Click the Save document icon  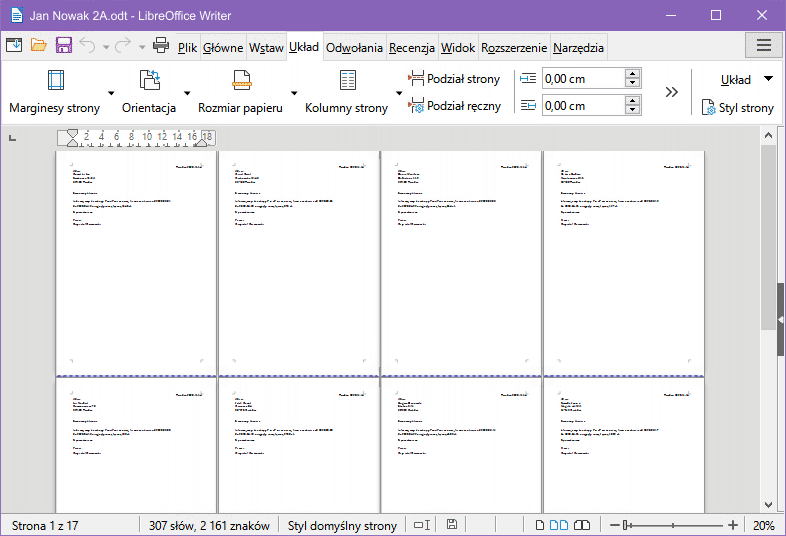tap(64, 45)
